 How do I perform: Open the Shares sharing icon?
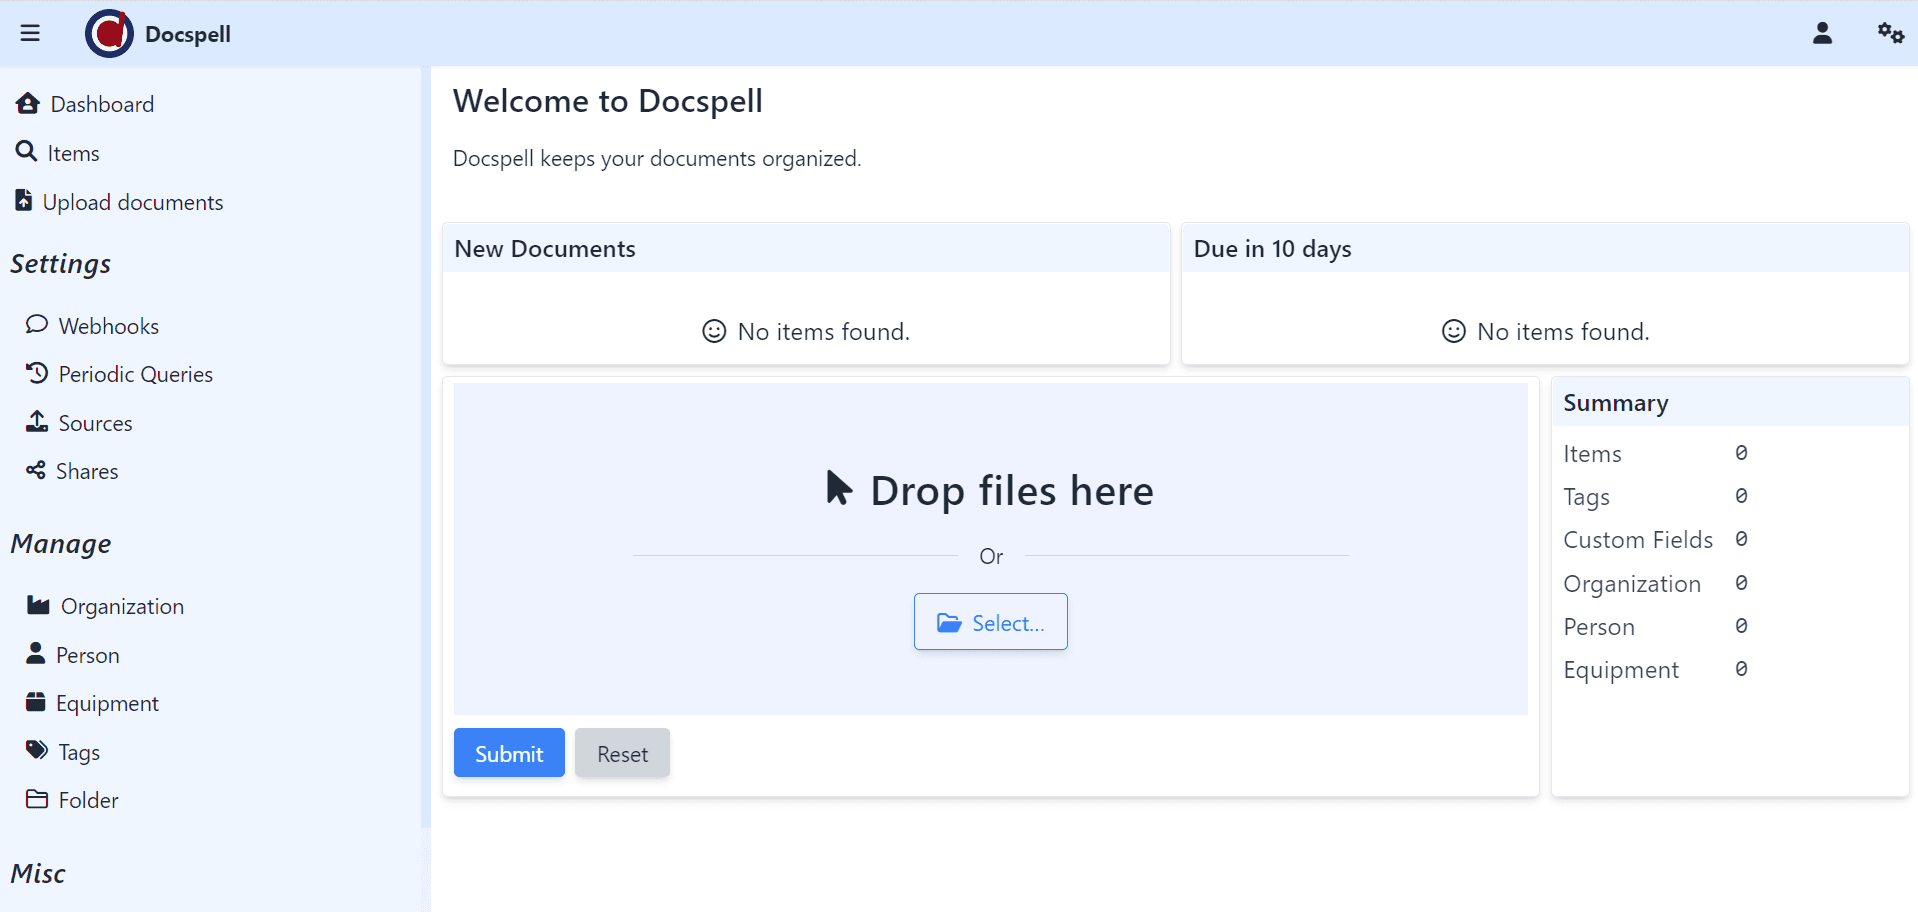click(x=36, y=470)
